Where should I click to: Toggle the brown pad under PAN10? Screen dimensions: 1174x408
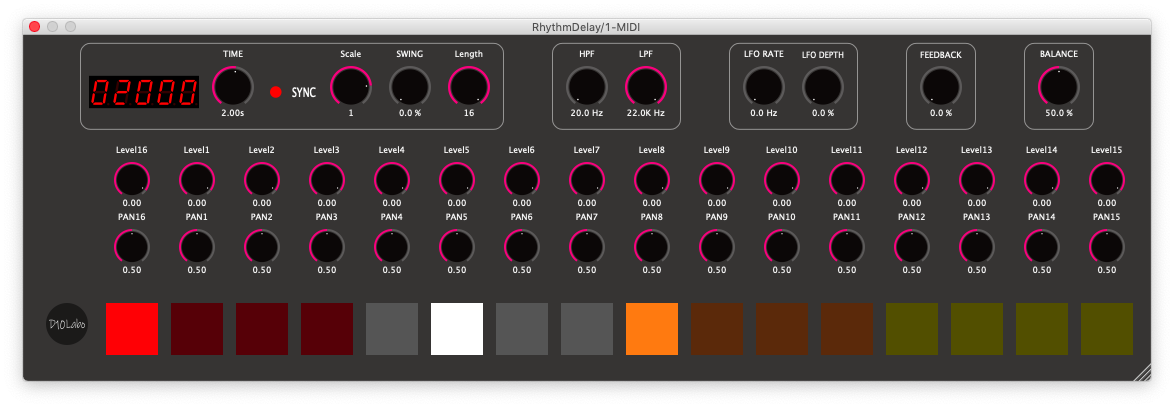[x=782, y=329]
